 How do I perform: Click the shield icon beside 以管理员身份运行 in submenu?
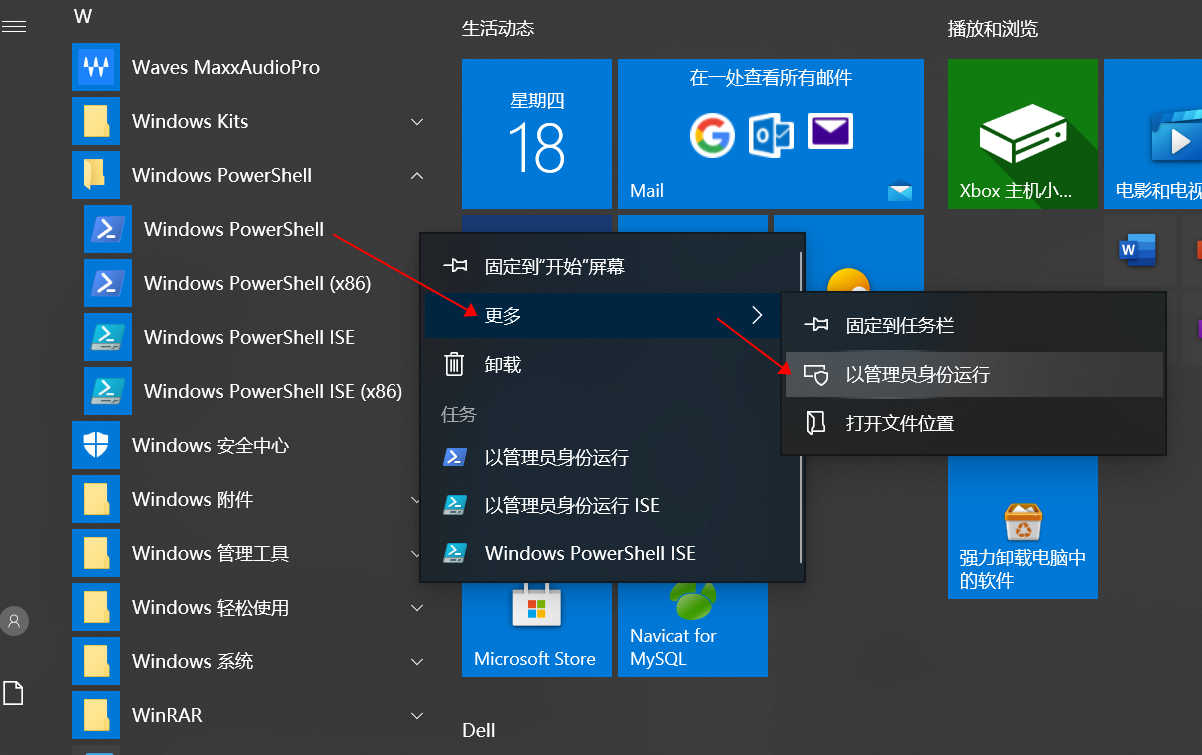tap(816, 374)
